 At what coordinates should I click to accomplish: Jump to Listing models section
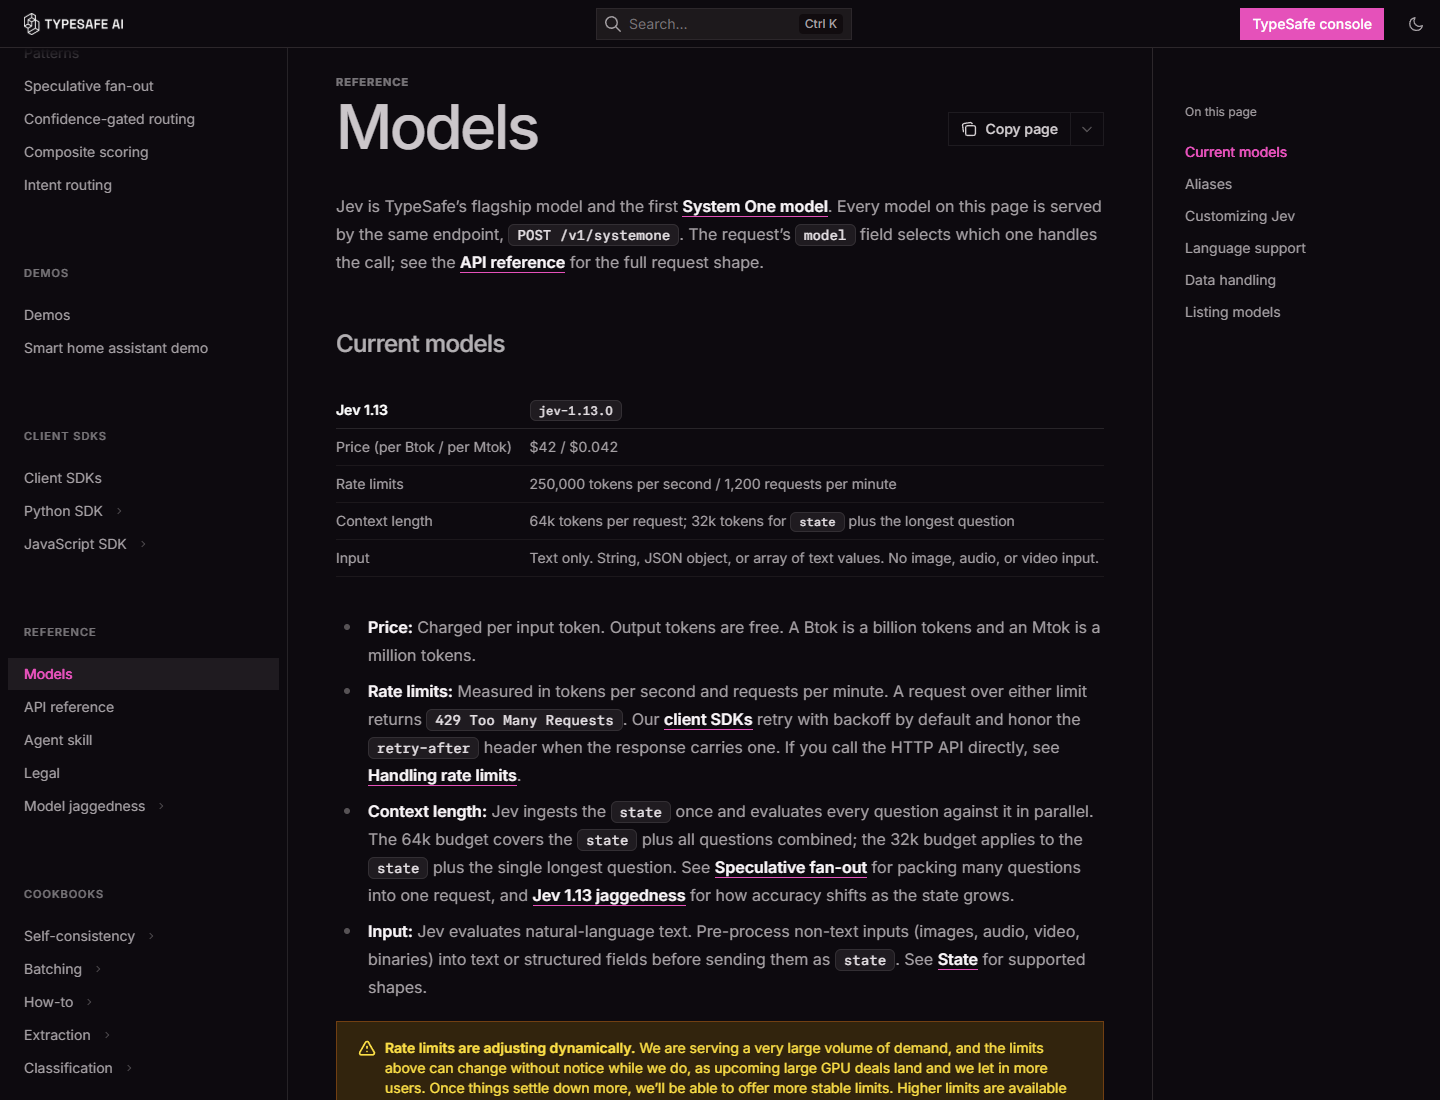(1232, 312)
